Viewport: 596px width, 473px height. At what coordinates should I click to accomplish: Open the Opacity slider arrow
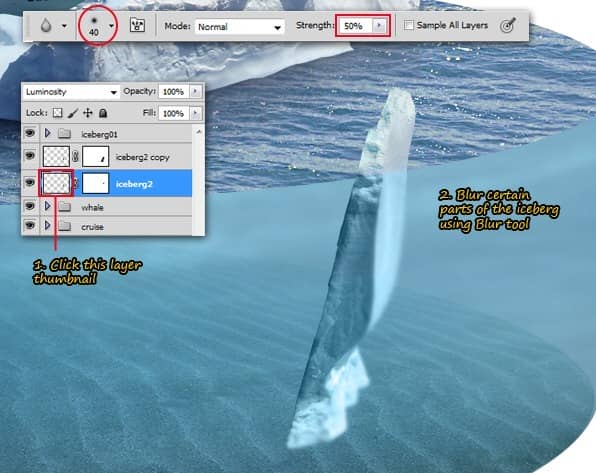pyautogui.click(x=195, y=92)
